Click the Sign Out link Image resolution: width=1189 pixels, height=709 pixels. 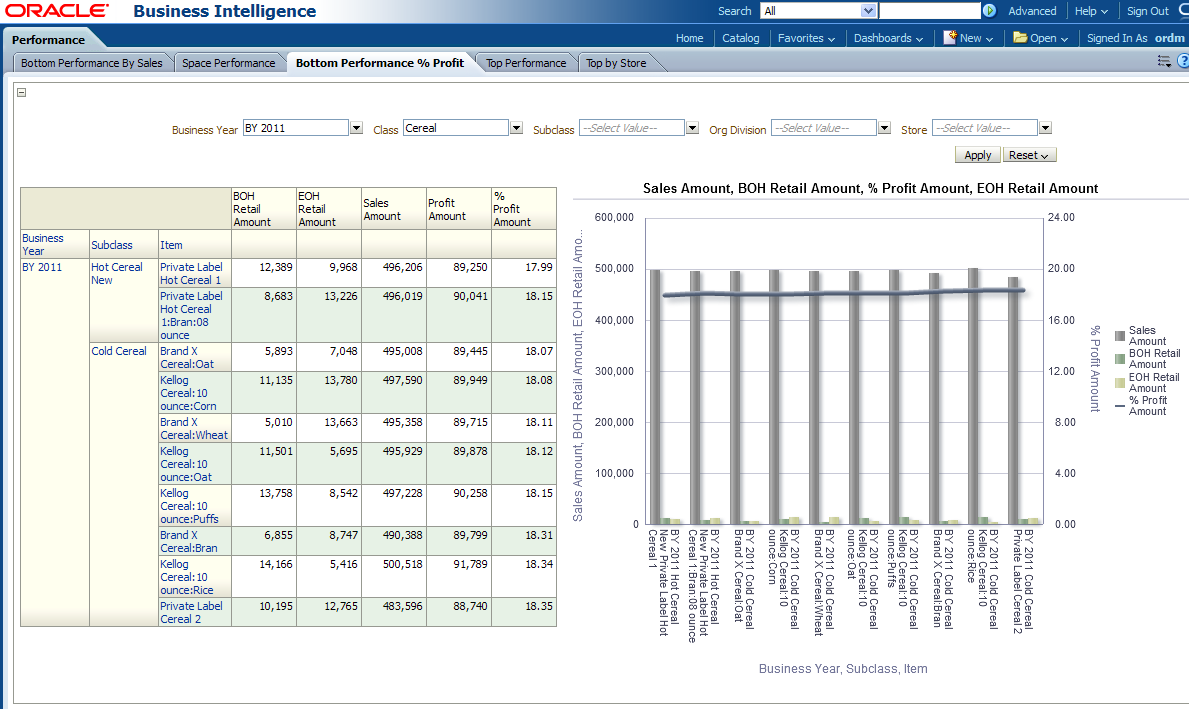1147,11
